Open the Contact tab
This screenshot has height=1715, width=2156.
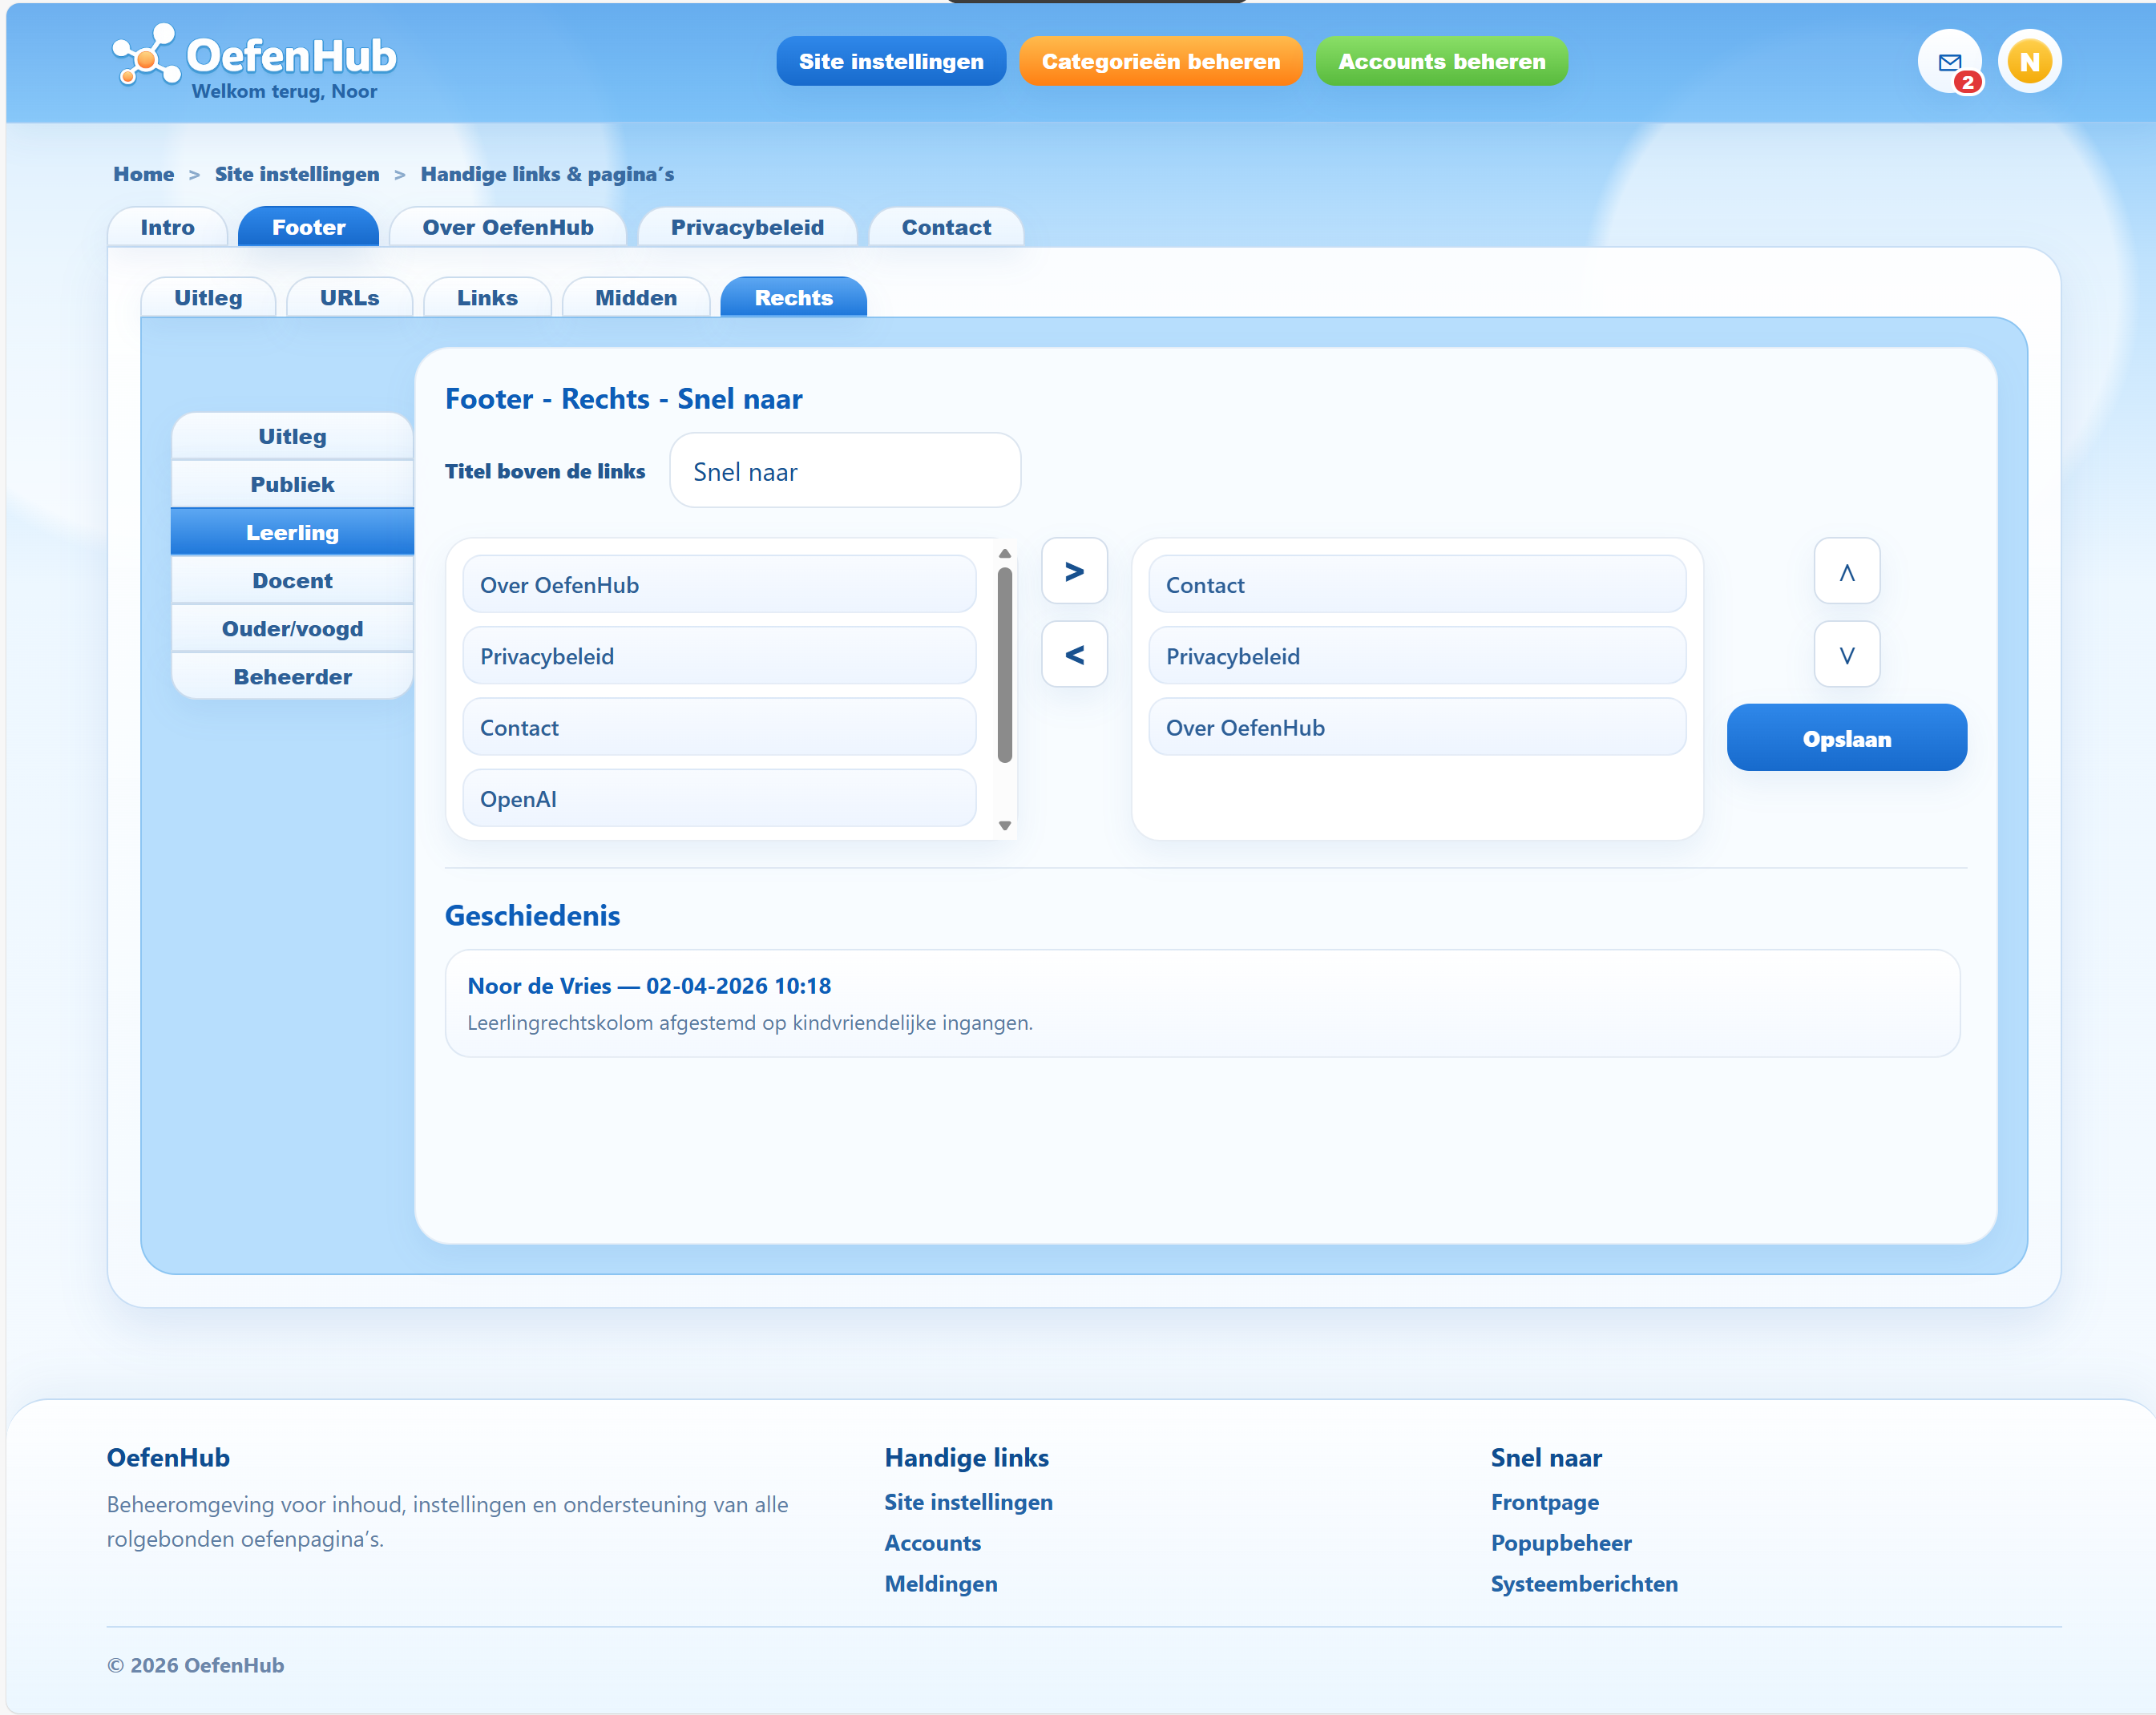946,227
